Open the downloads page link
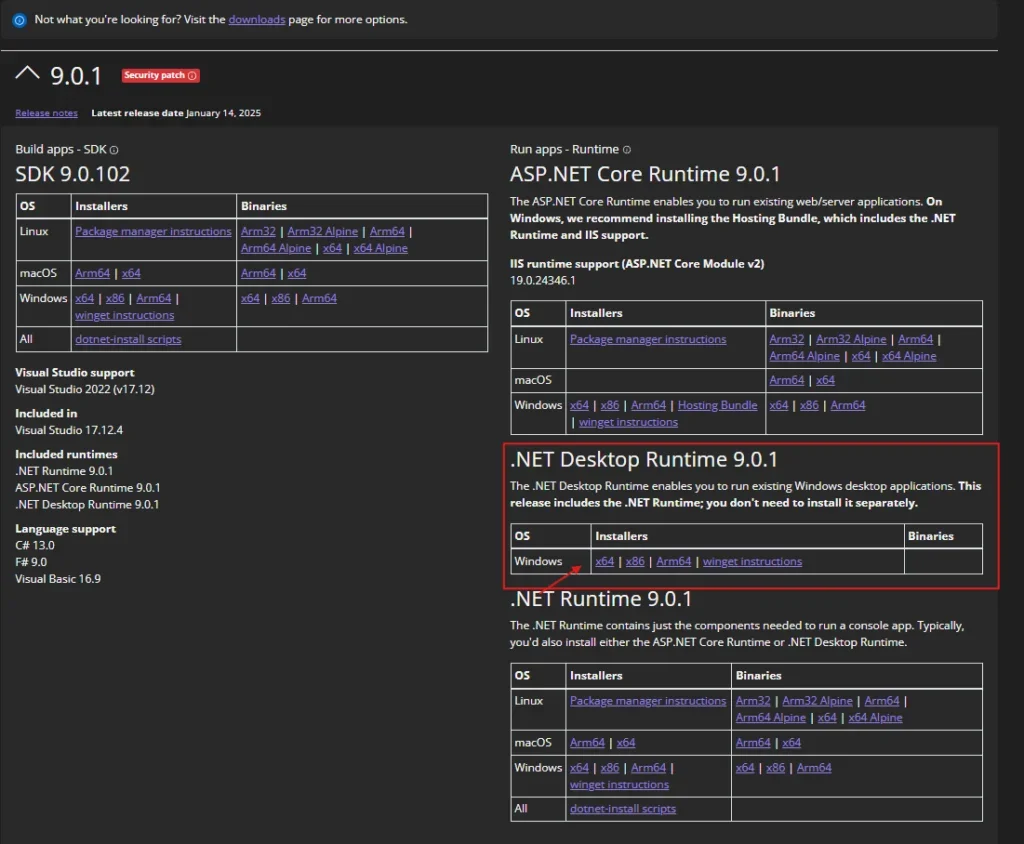The image size is (1024, 844). [x=257, y=18]
